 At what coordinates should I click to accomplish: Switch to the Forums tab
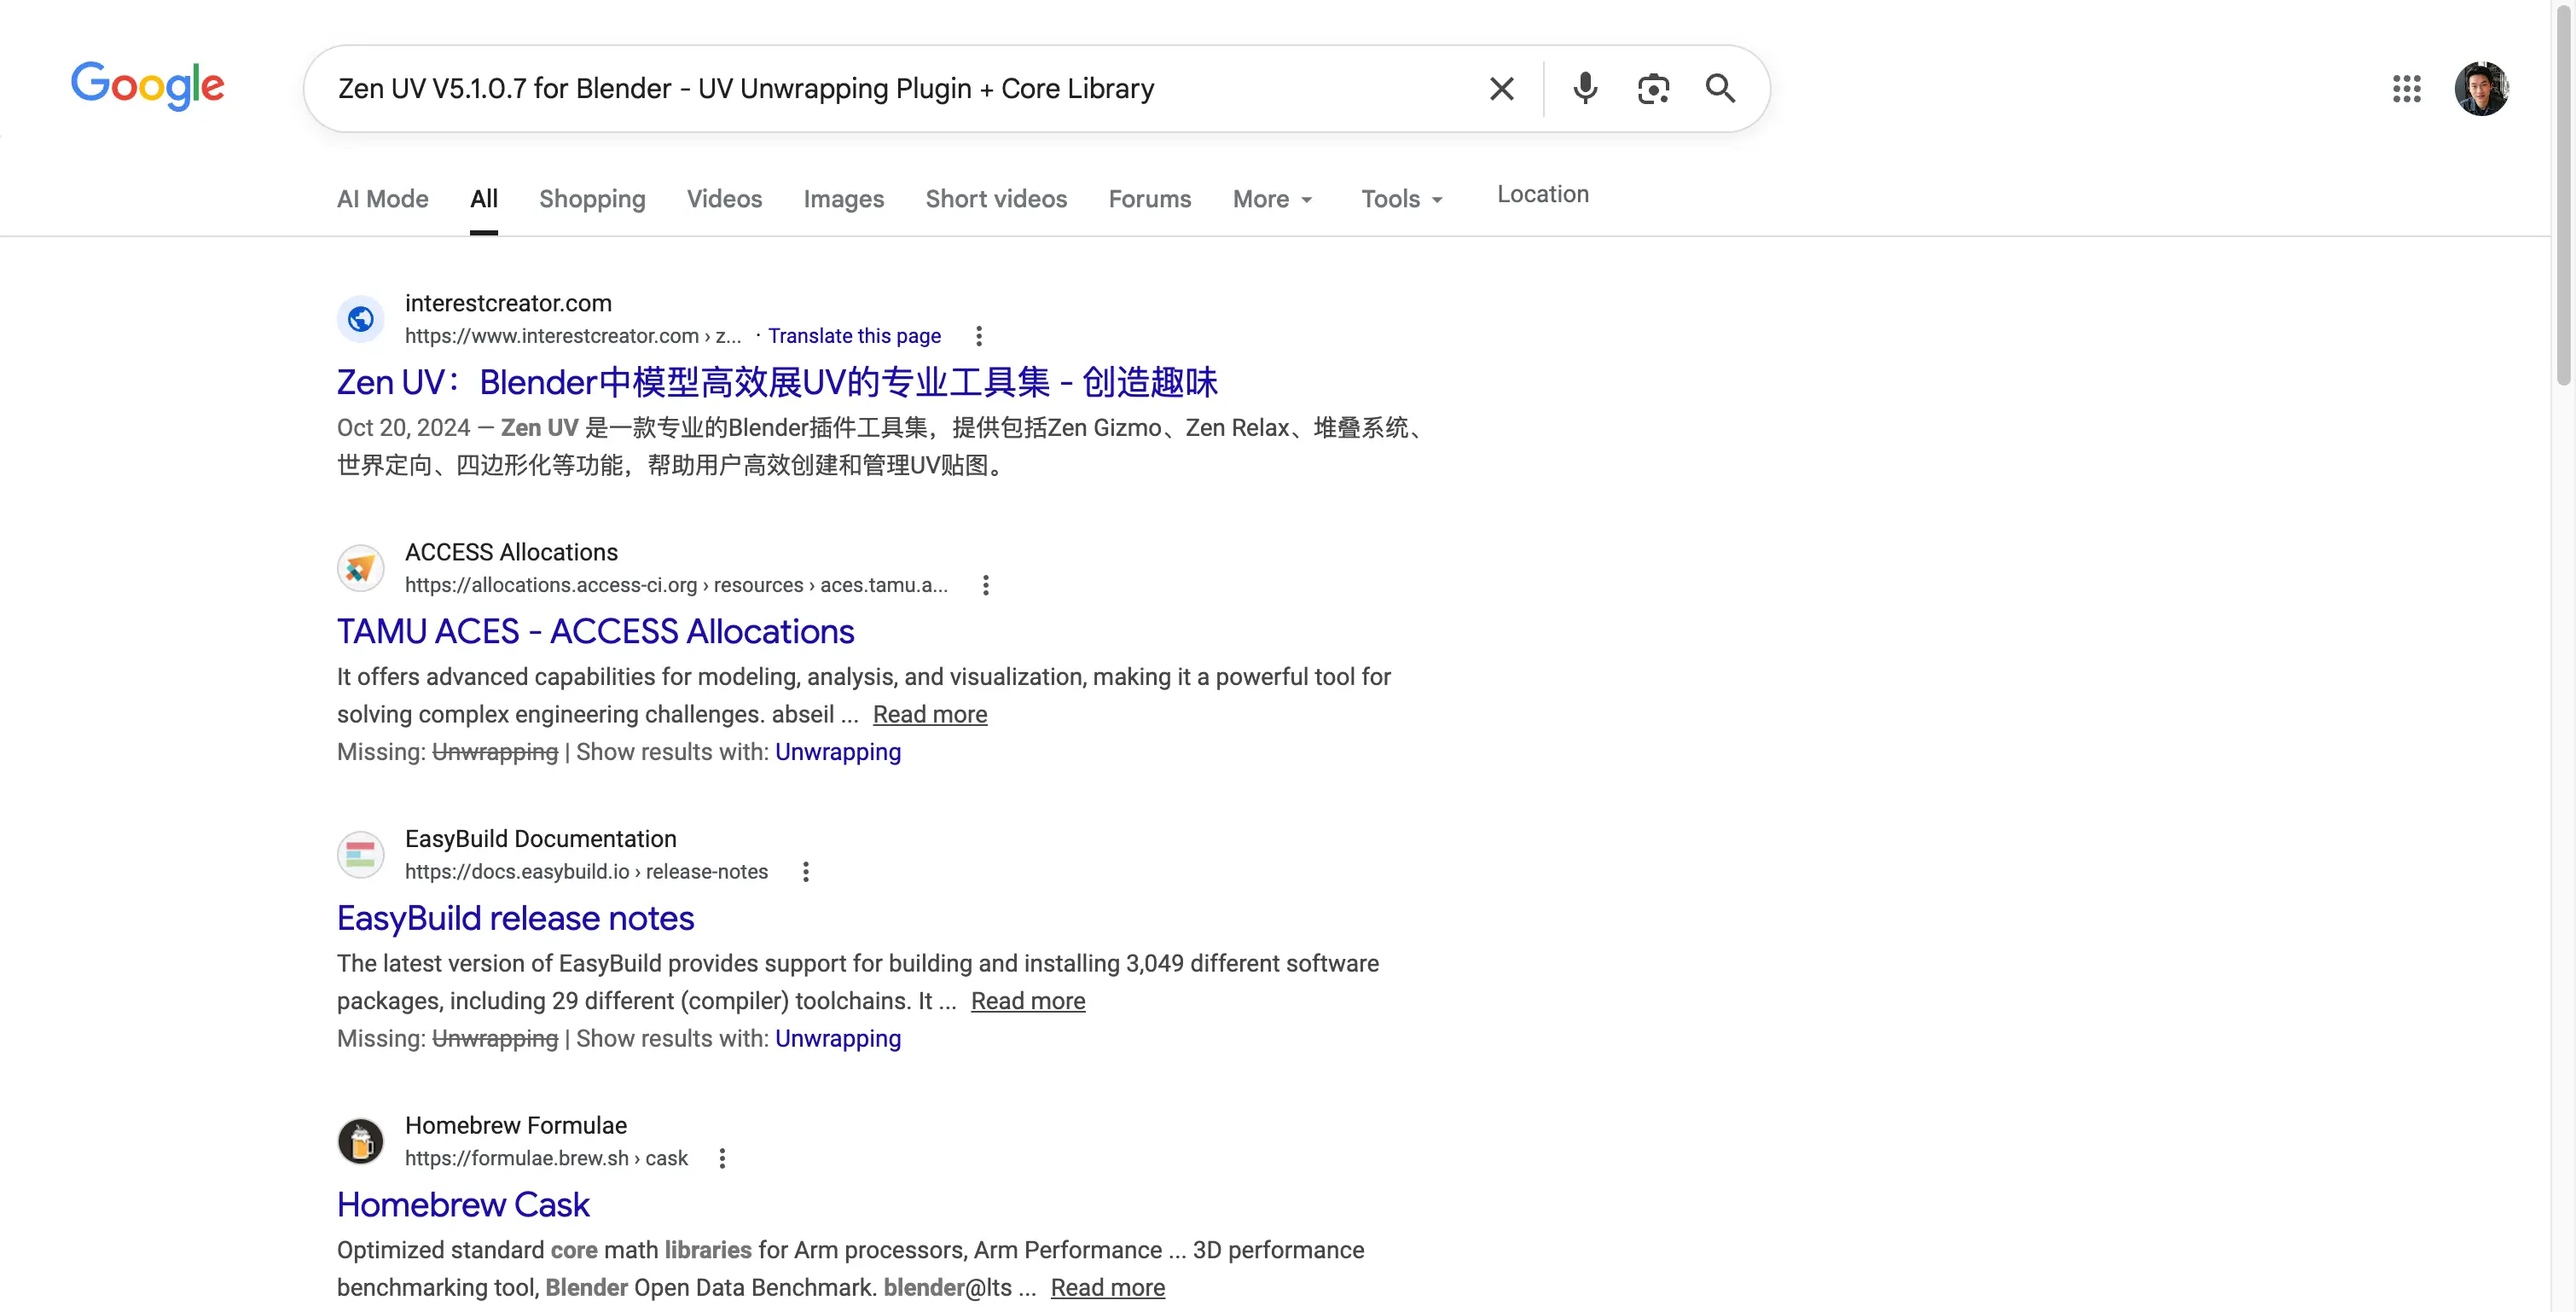[1149, 199]
